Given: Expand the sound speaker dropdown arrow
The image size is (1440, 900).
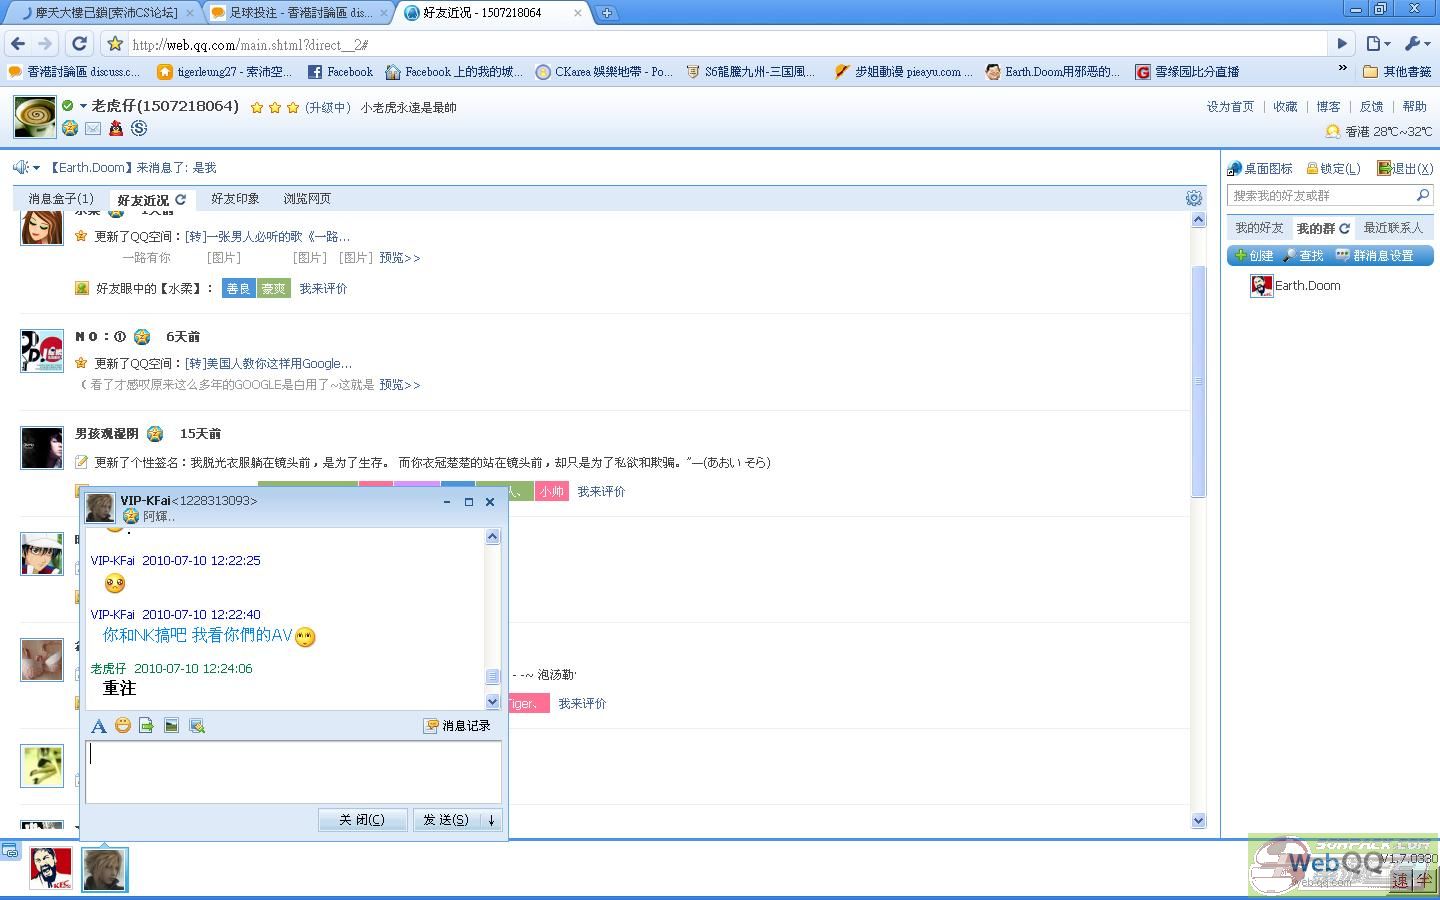Looking at the screenshot, I should [36, 168].
